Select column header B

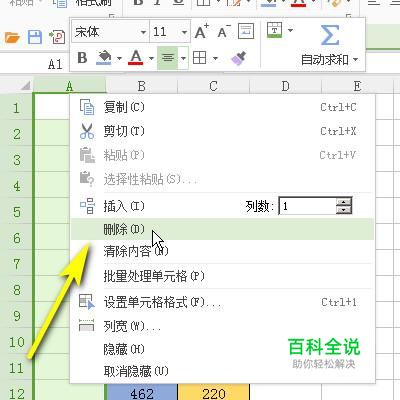click(142, 86)
